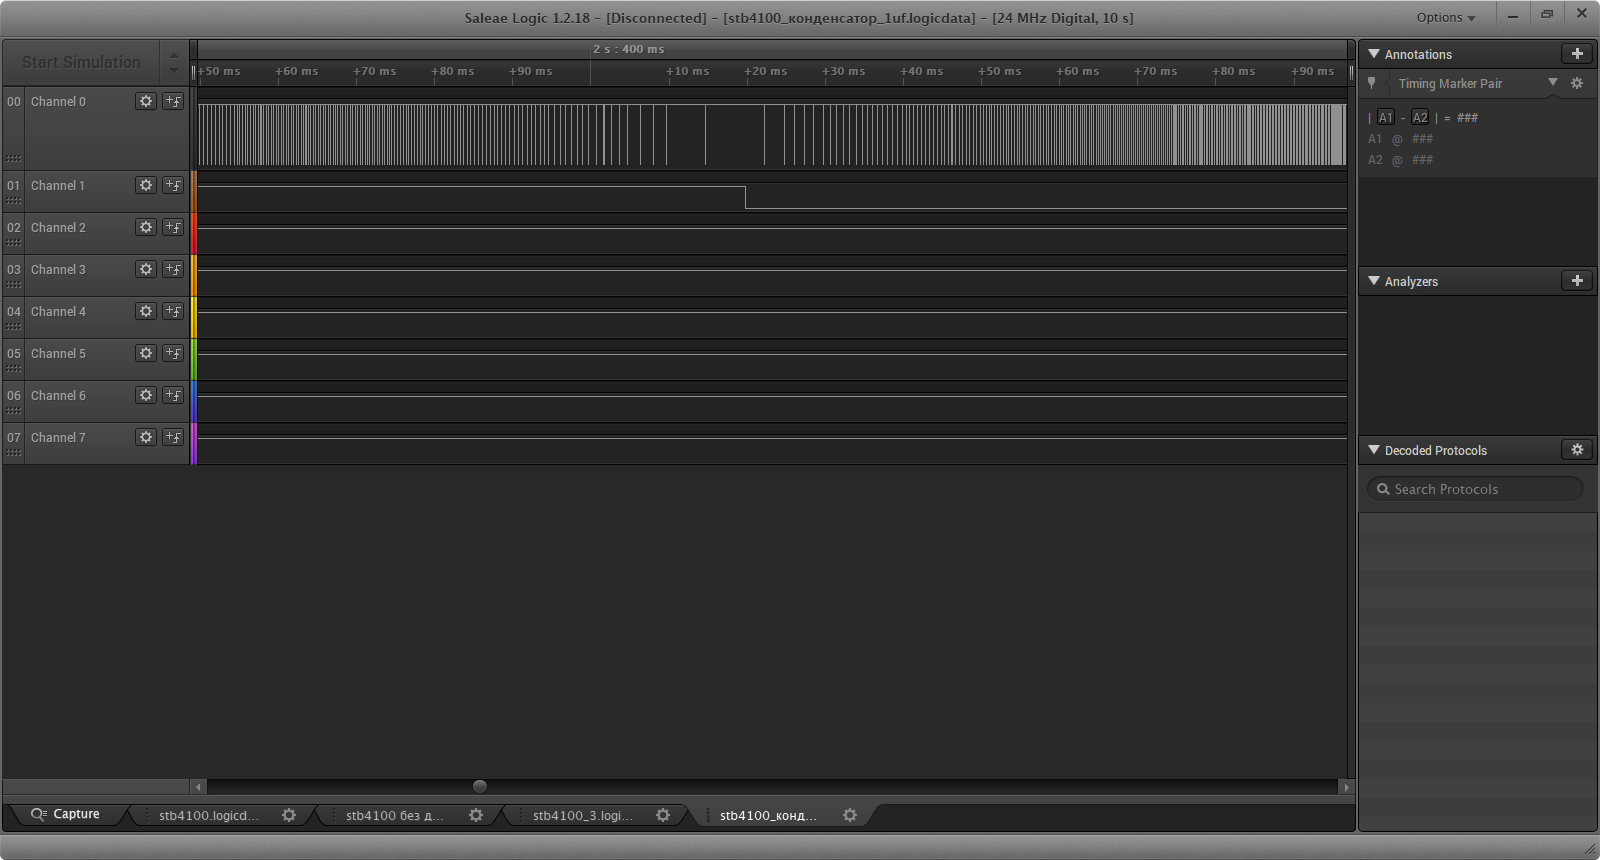
Task: Open Channel 7 settings gear
Action: pyautogui.click(x=146, y=437)
